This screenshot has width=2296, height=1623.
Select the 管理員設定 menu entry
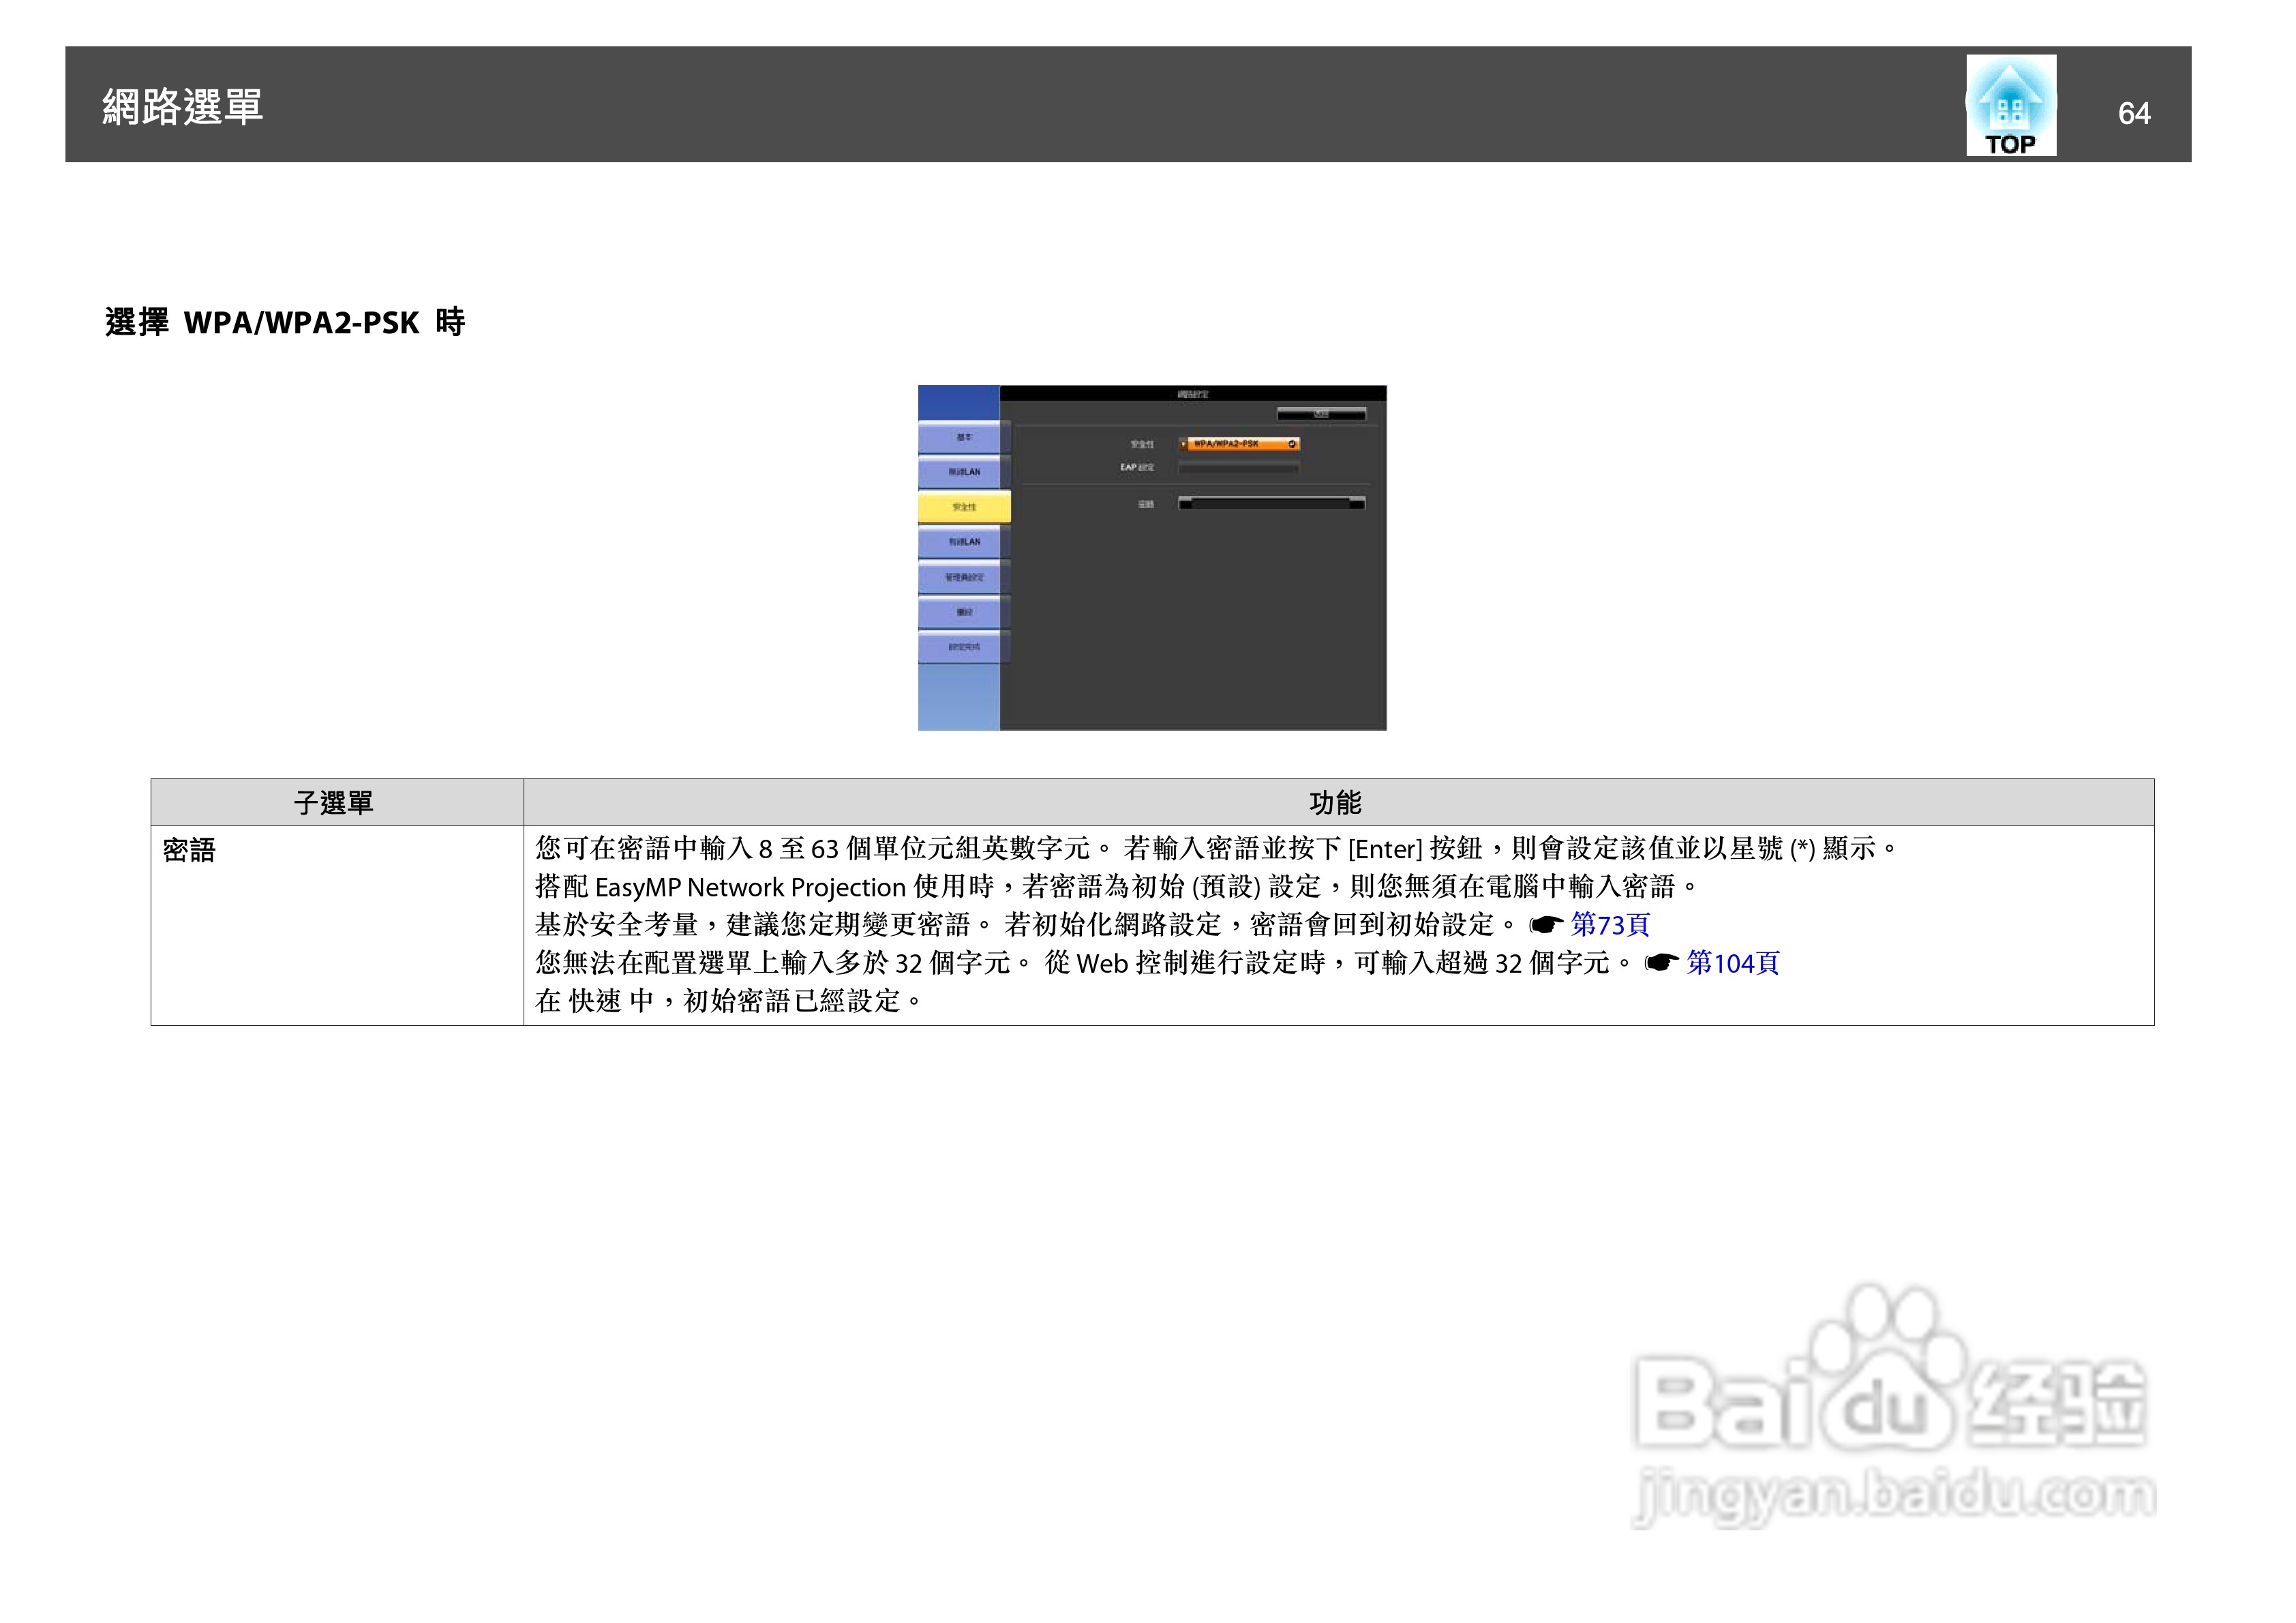[965, 576]
